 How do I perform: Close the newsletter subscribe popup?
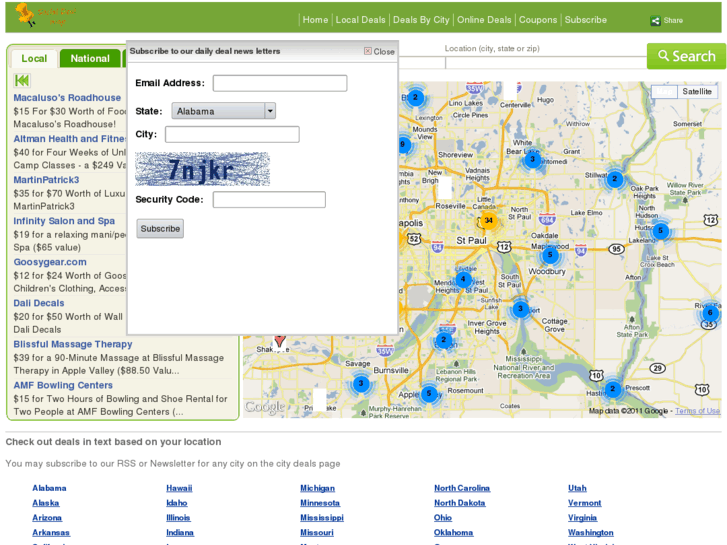click(x=379, y=51)
